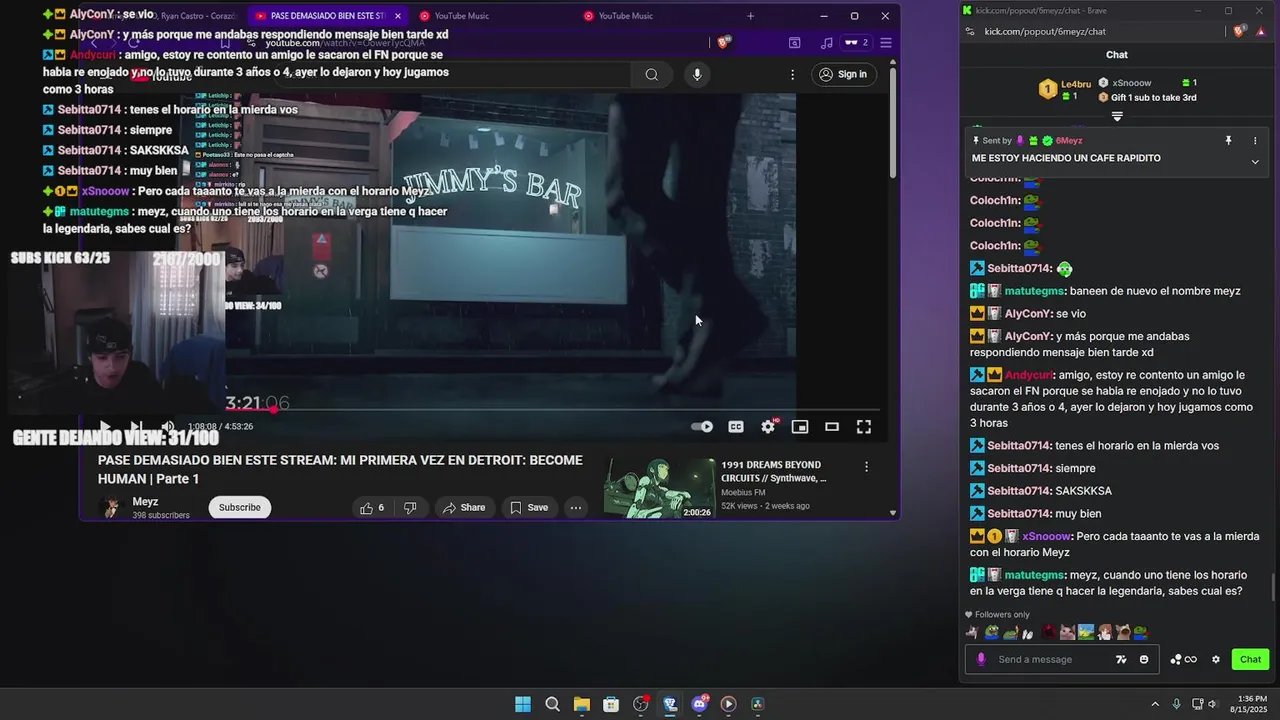Close the PASE DEMASIADO BIEN tab
Image resolution: width=1280 pixels, height=720 pixels.
(398, 16)
